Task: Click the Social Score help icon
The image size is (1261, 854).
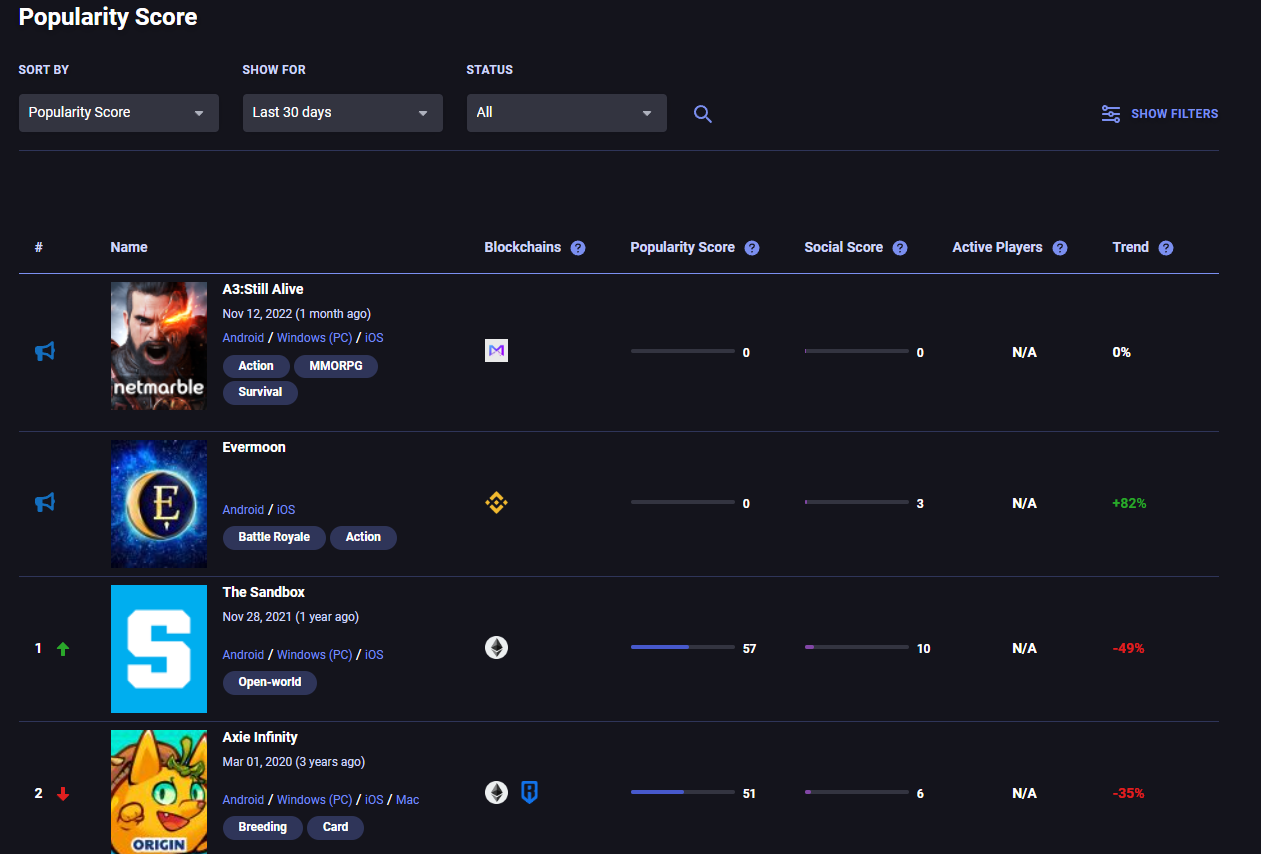Action: coord(900,248)
